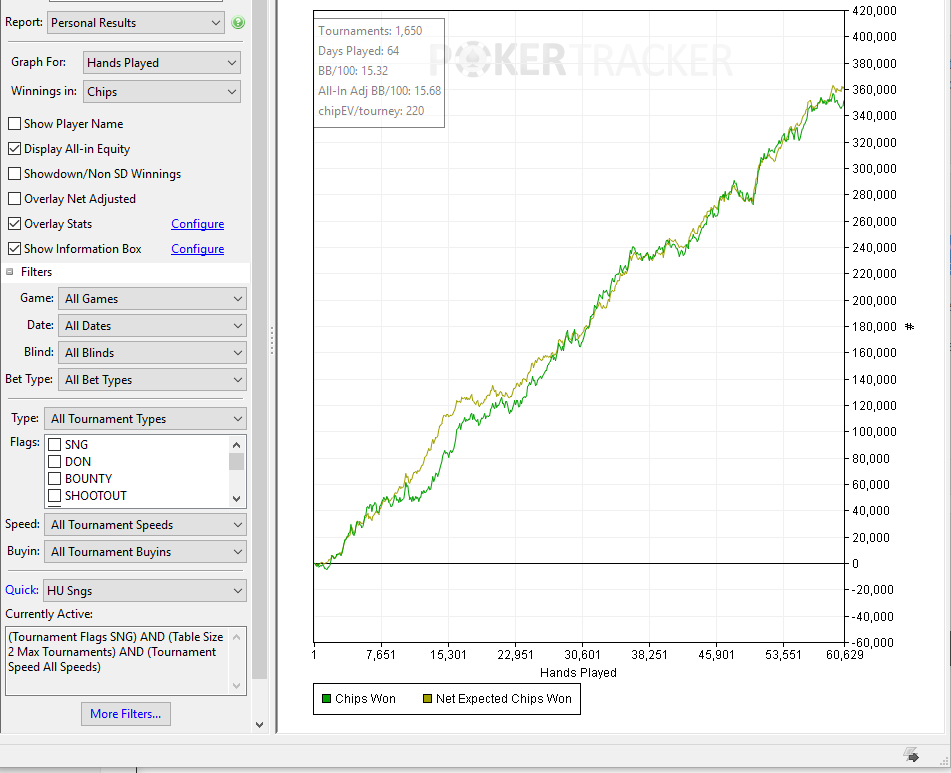Check the BOUNTY flag checkbox
Viewport: 951px width, 773px height.
(55, 478)
